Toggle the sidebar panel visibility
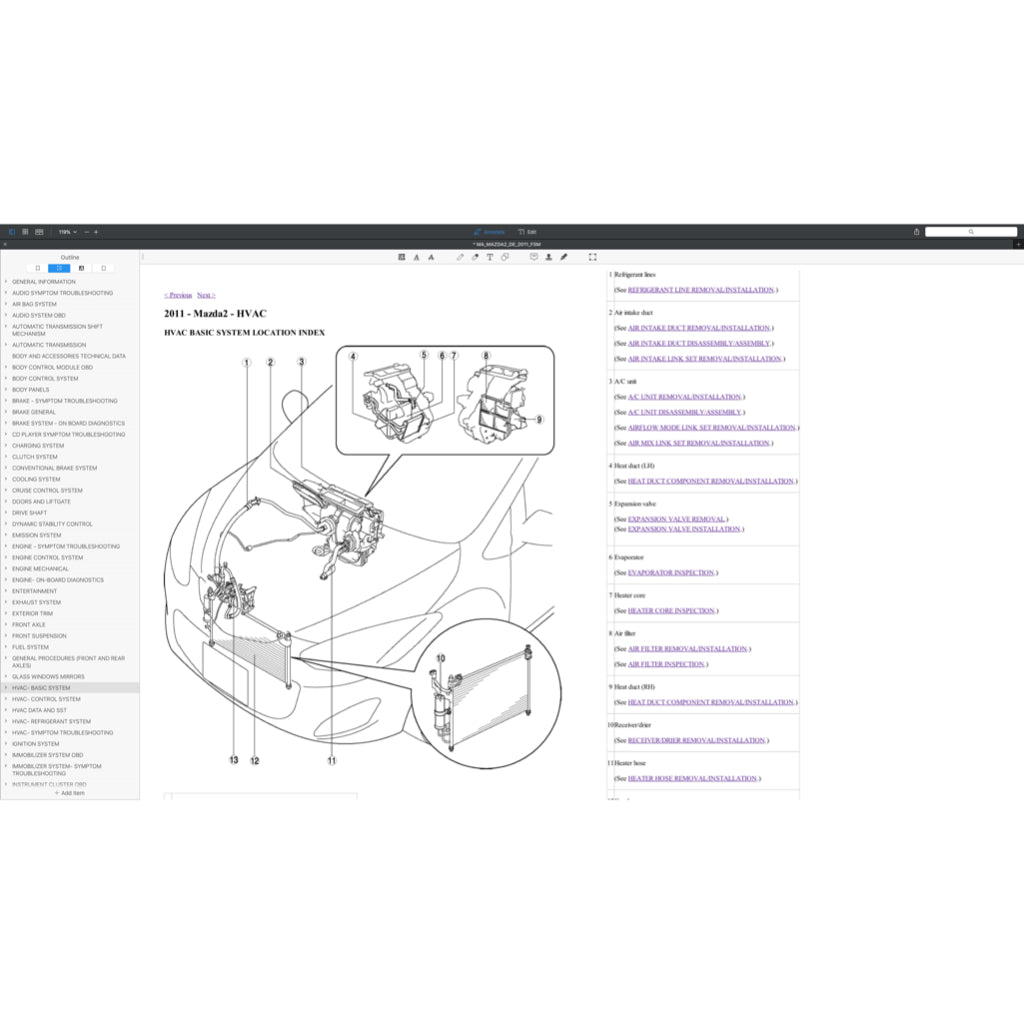This screenshot has width=1024, height=1024. (x=12, y=231)
